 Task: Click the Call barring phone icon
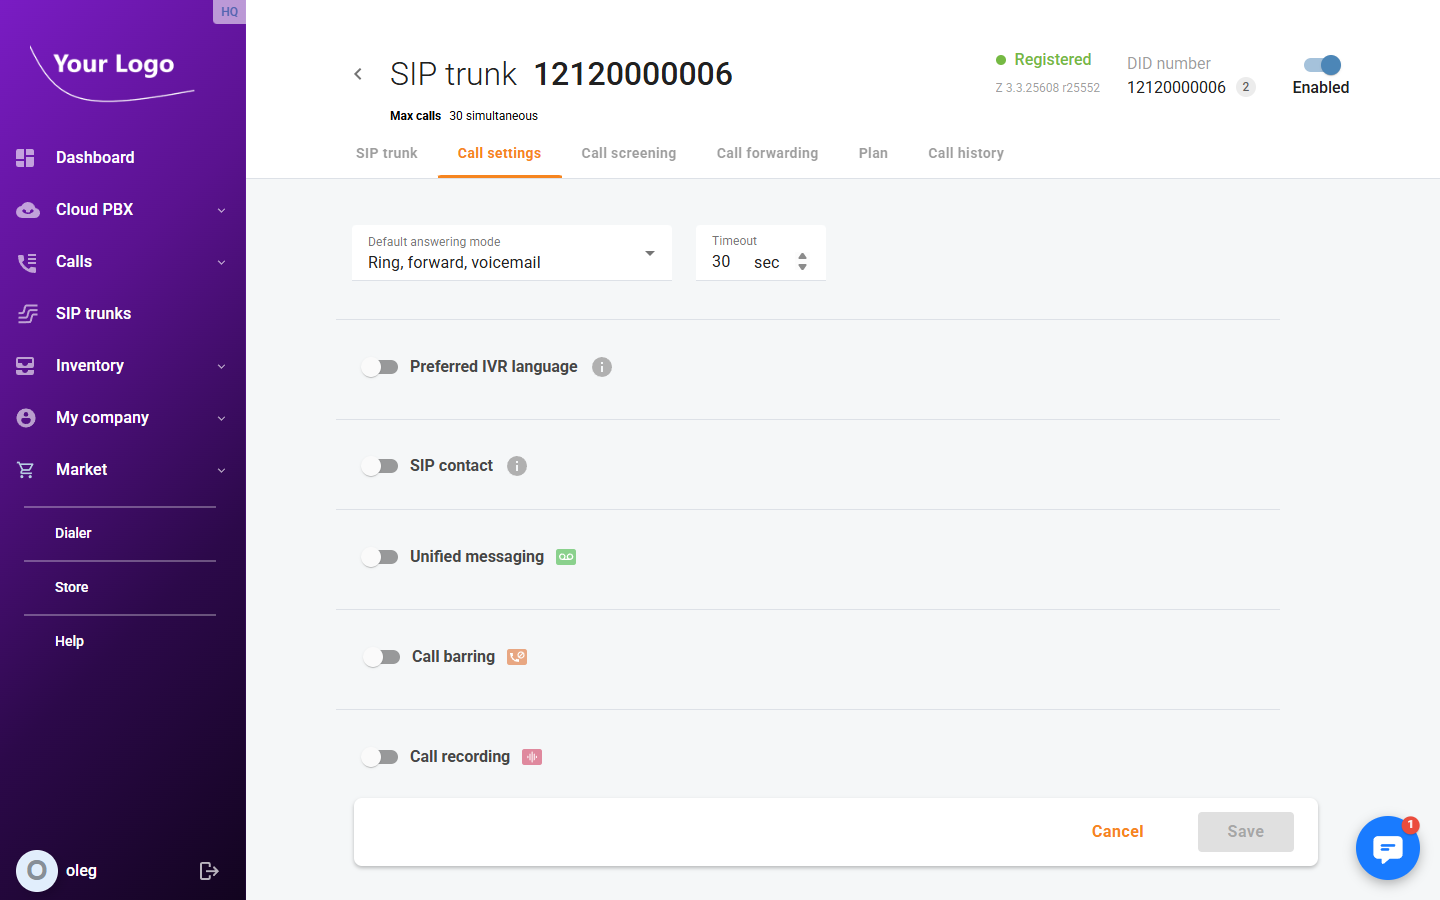click(x=517, y=657)
